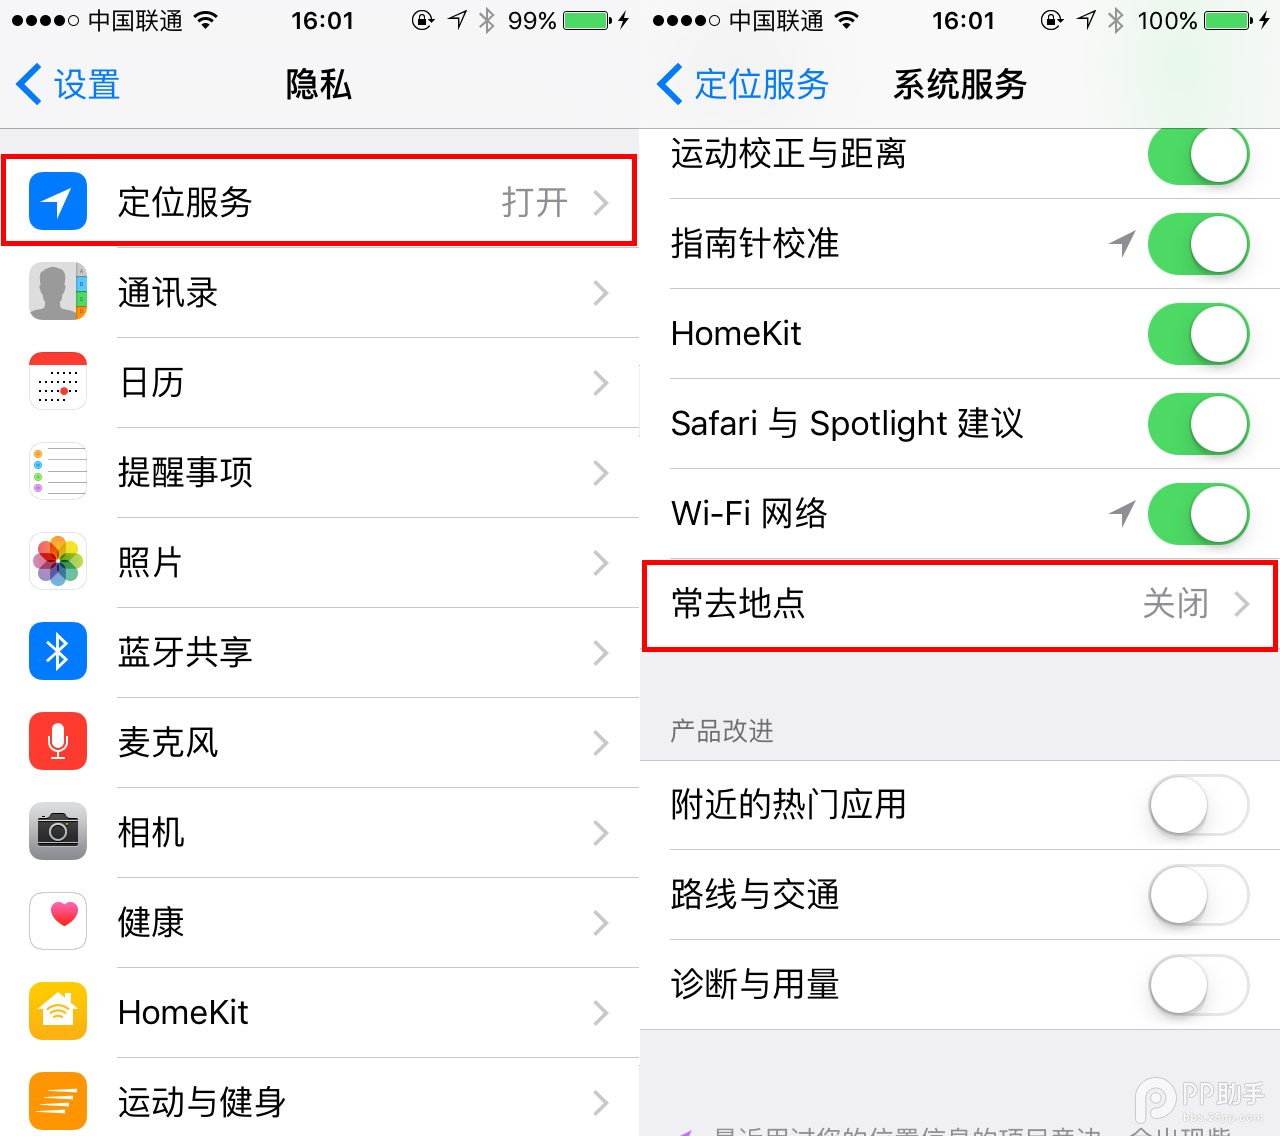Disable the 指南针校准 switch
The height and width of the screenshot is (1136, 1280).
coord(1198,244)
